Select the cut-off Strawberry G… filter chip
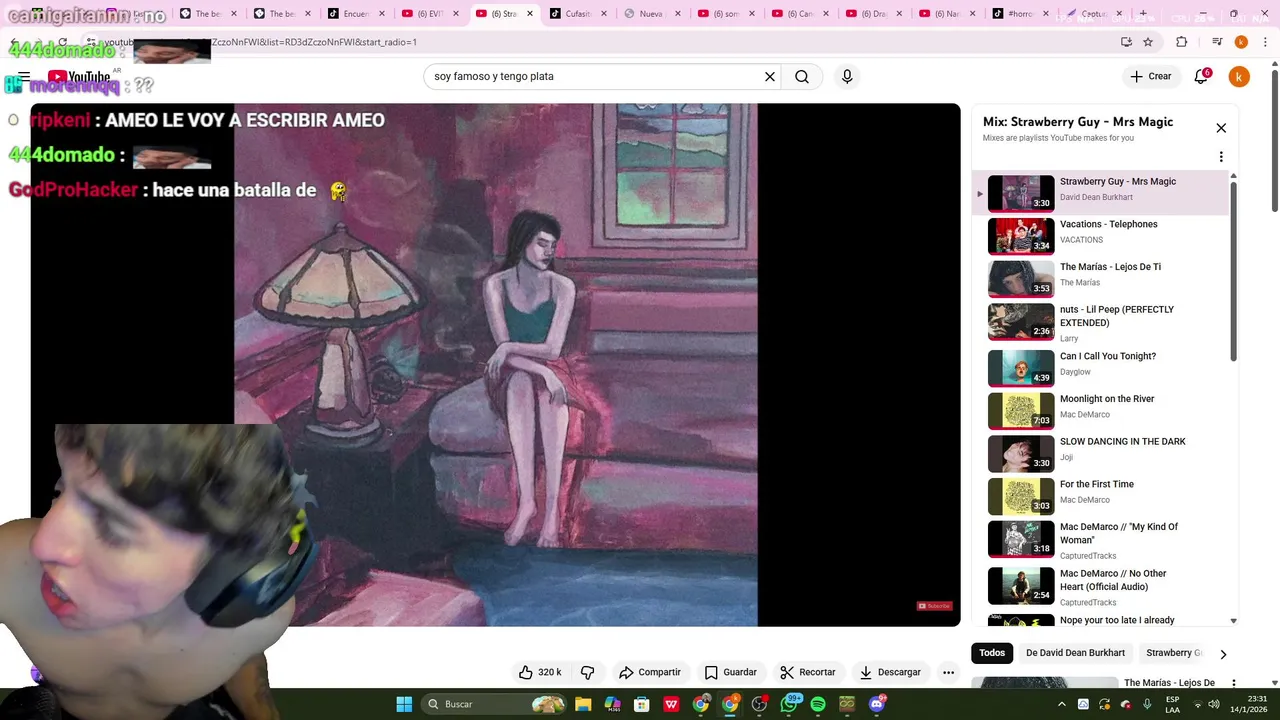Image resolution: width=1280 pixels, height=720 pixels. pos(1173,653)
